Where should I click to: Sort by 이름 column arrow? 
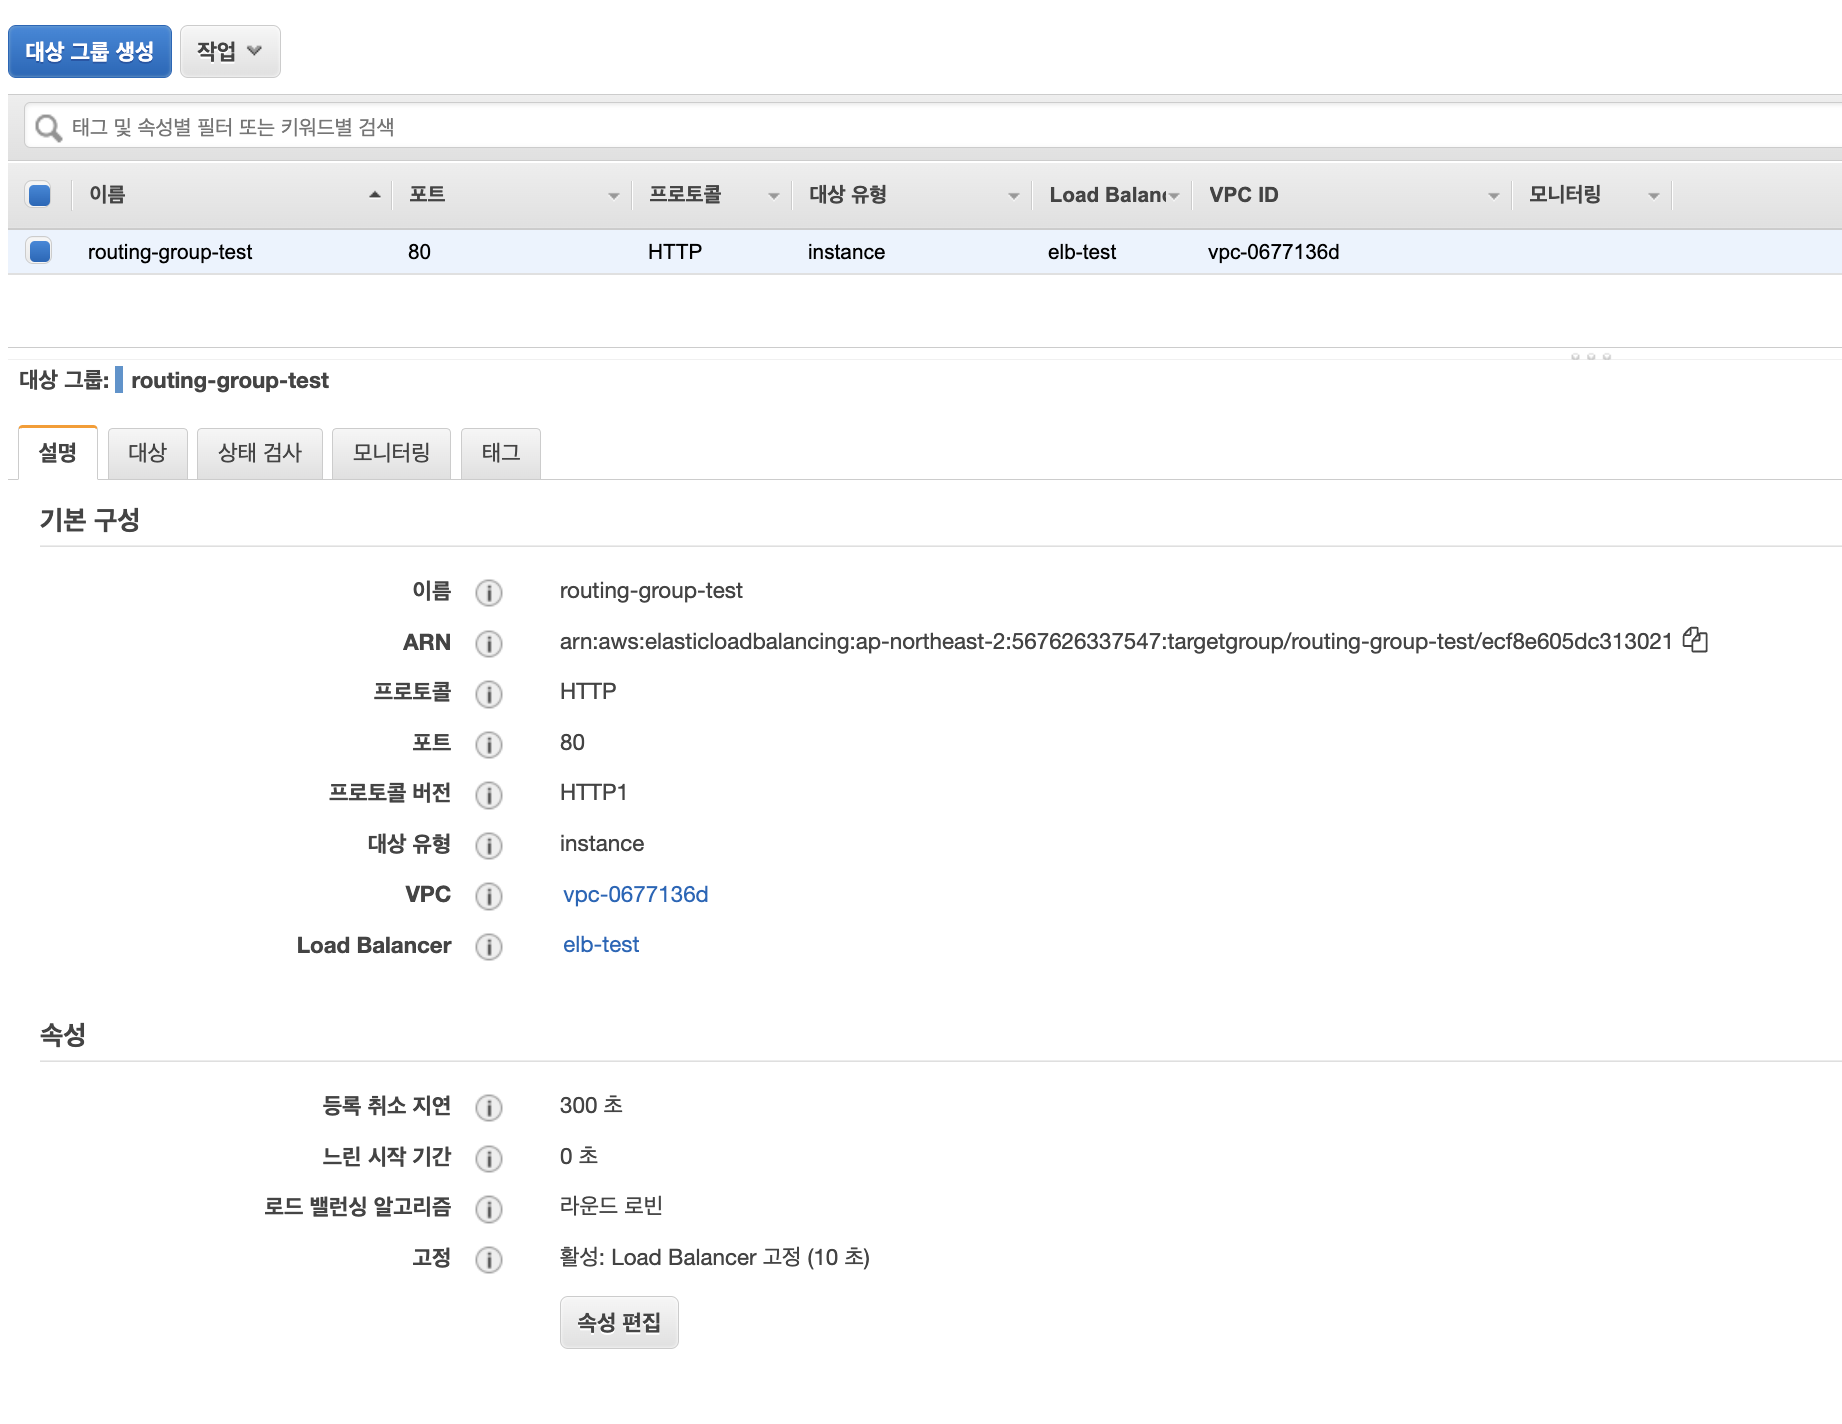[x=375, y=195]
